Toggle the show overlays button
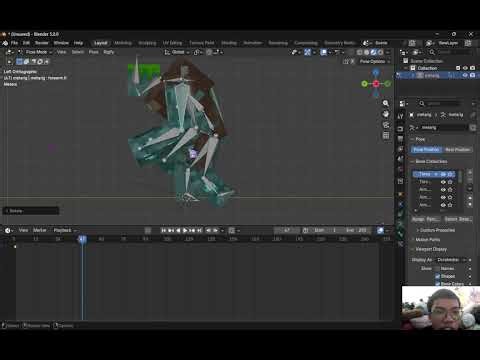The image size is (480, 360). 324,52
